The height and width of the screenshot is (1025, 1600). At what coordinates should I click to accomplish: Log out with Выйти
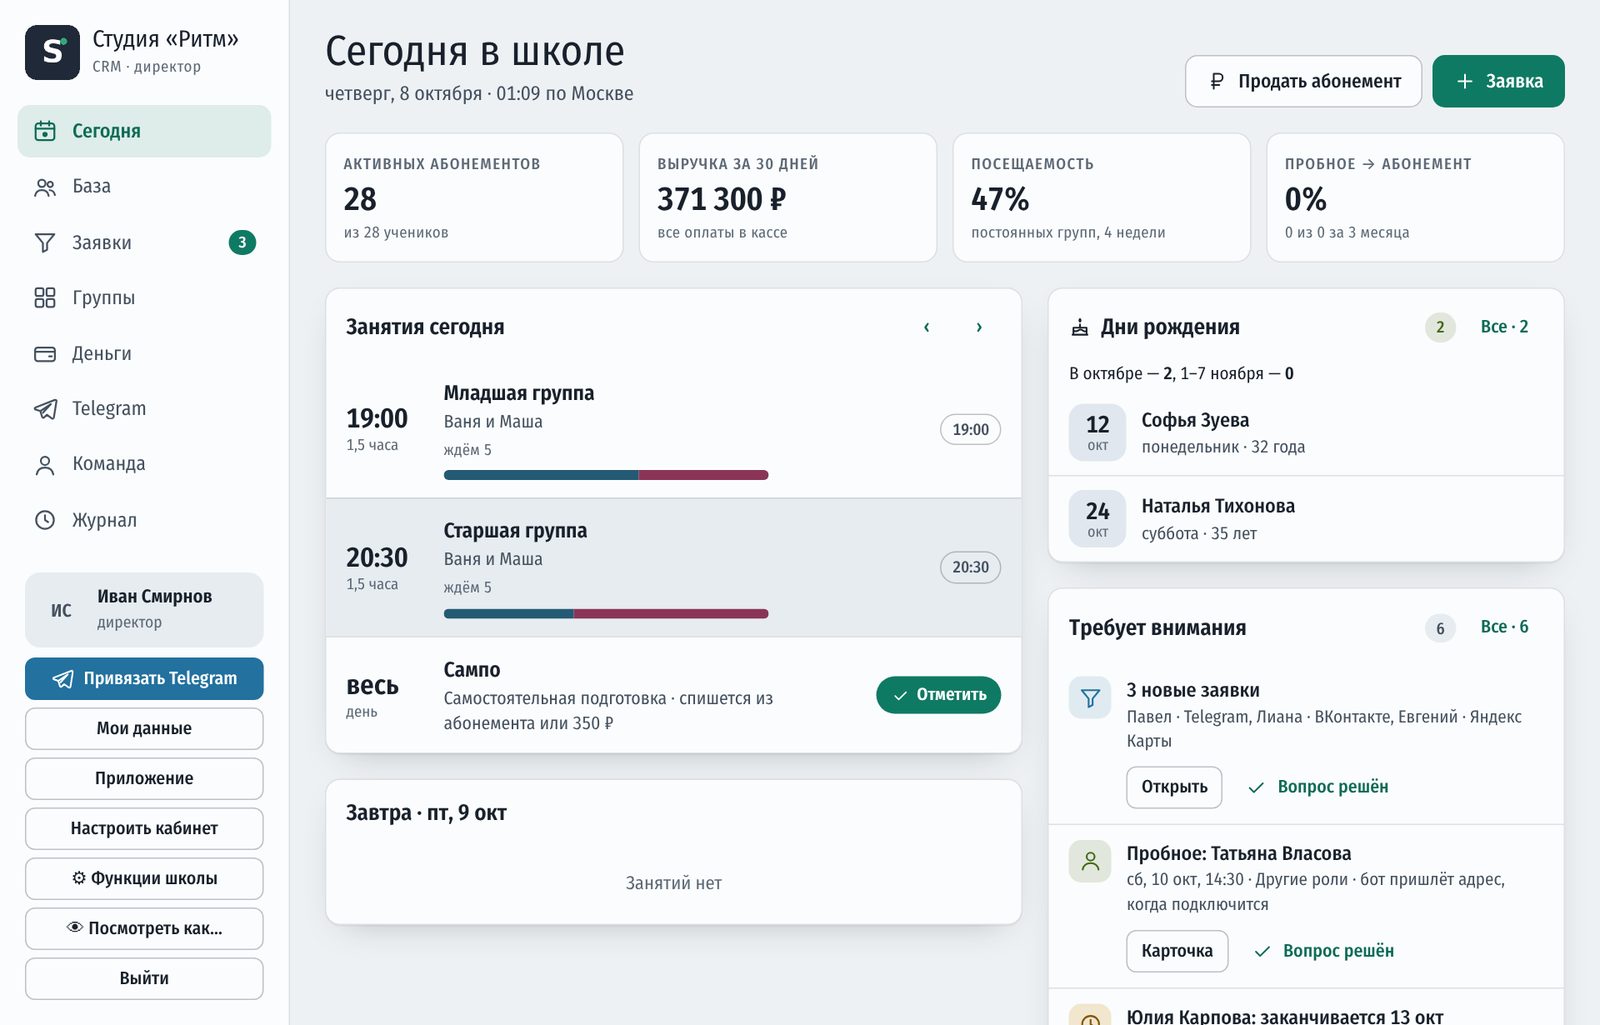click(144, 979)
